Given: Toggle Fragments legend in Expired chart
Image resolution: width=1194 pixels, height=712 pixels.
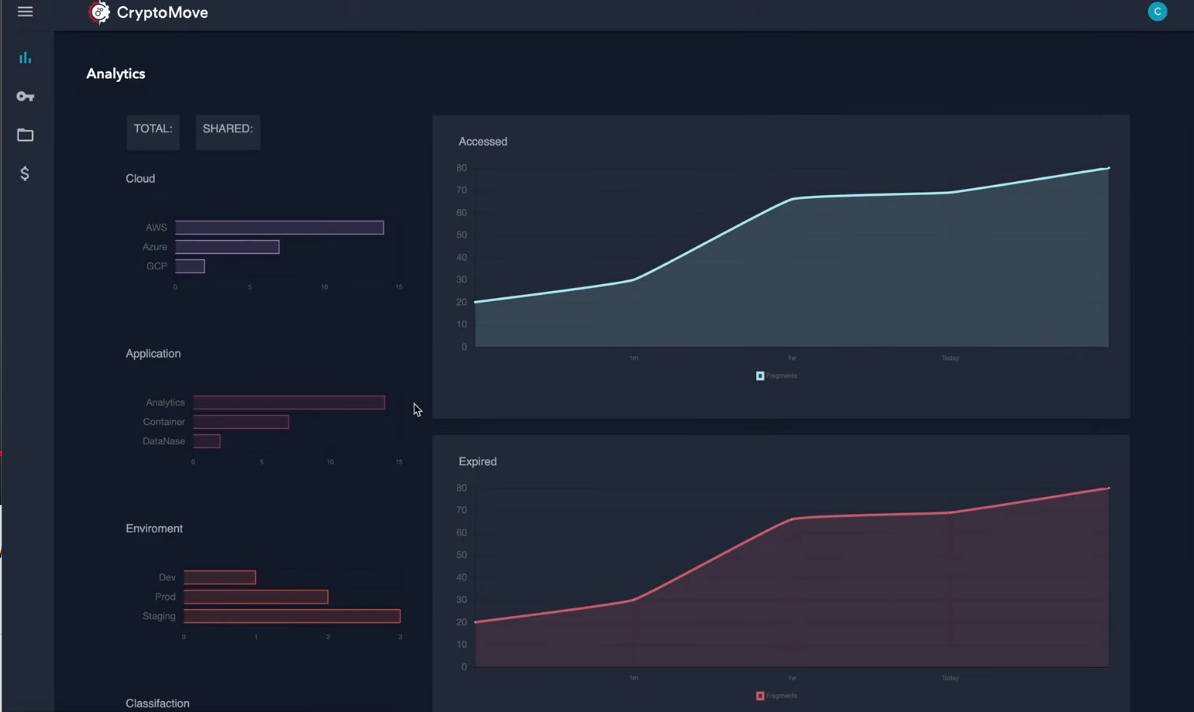Looking at the screenshot, I should point(776,695).
